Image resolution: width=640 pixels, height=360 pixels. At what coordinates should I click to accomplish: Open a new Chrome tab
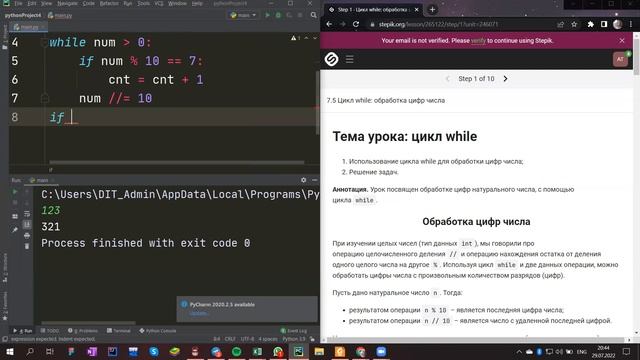432,9
